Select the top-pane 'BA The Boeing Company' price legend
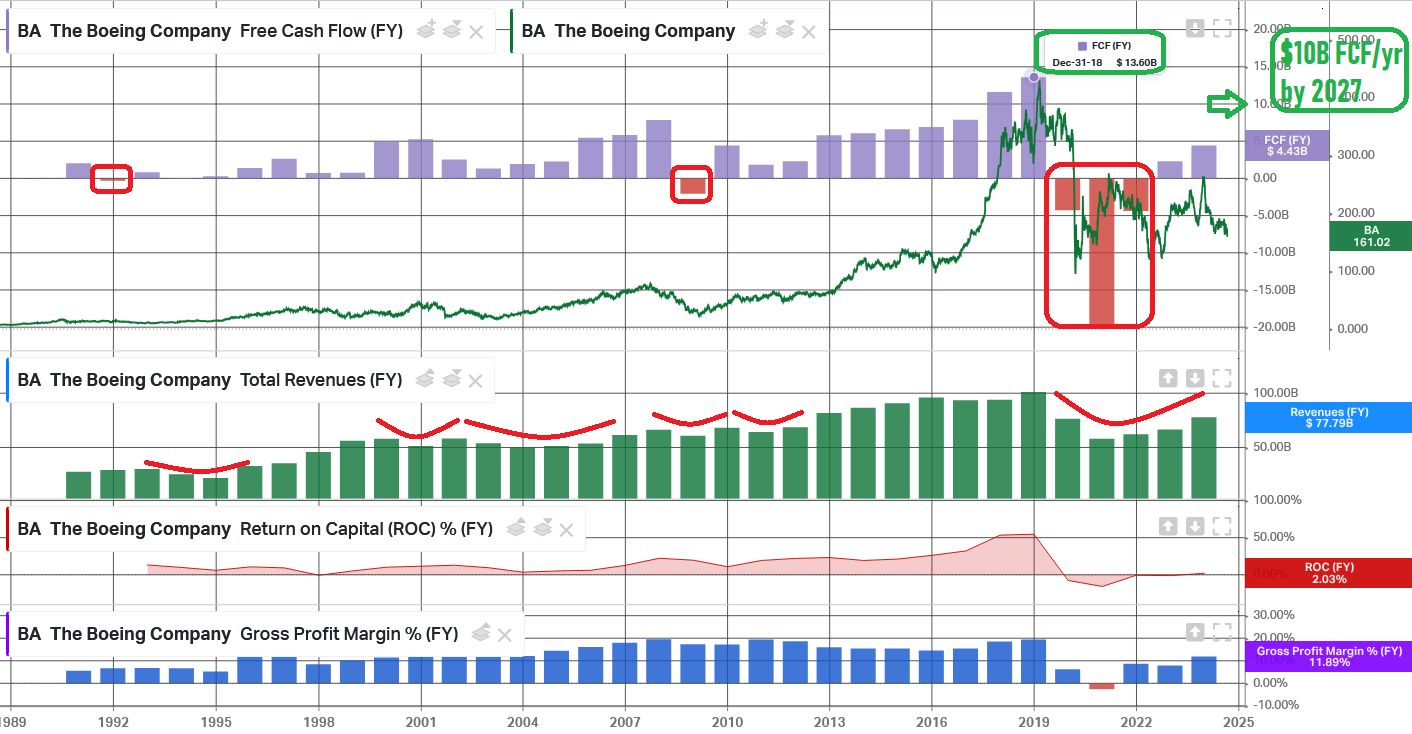Image resolution: width=1412 pixels, height=734 pixels. point(628,31)
